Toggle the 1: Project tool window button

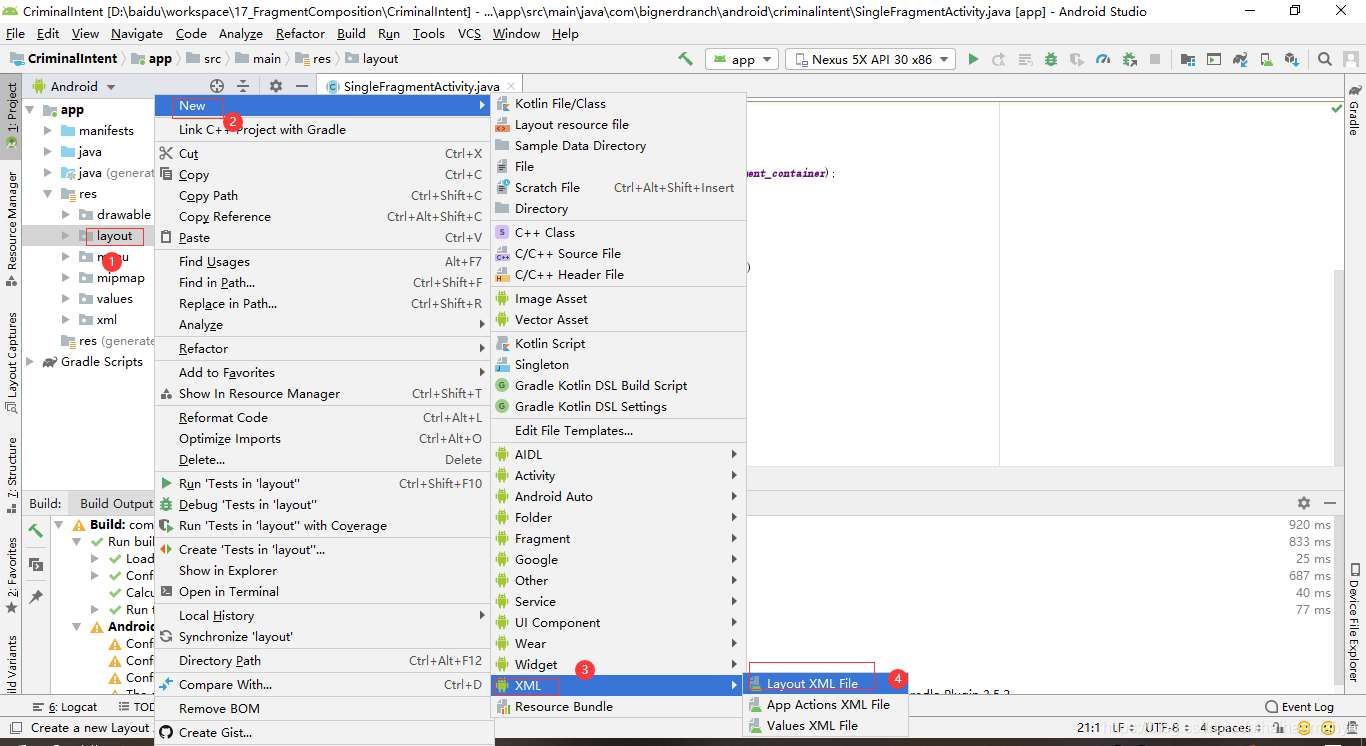11,115
